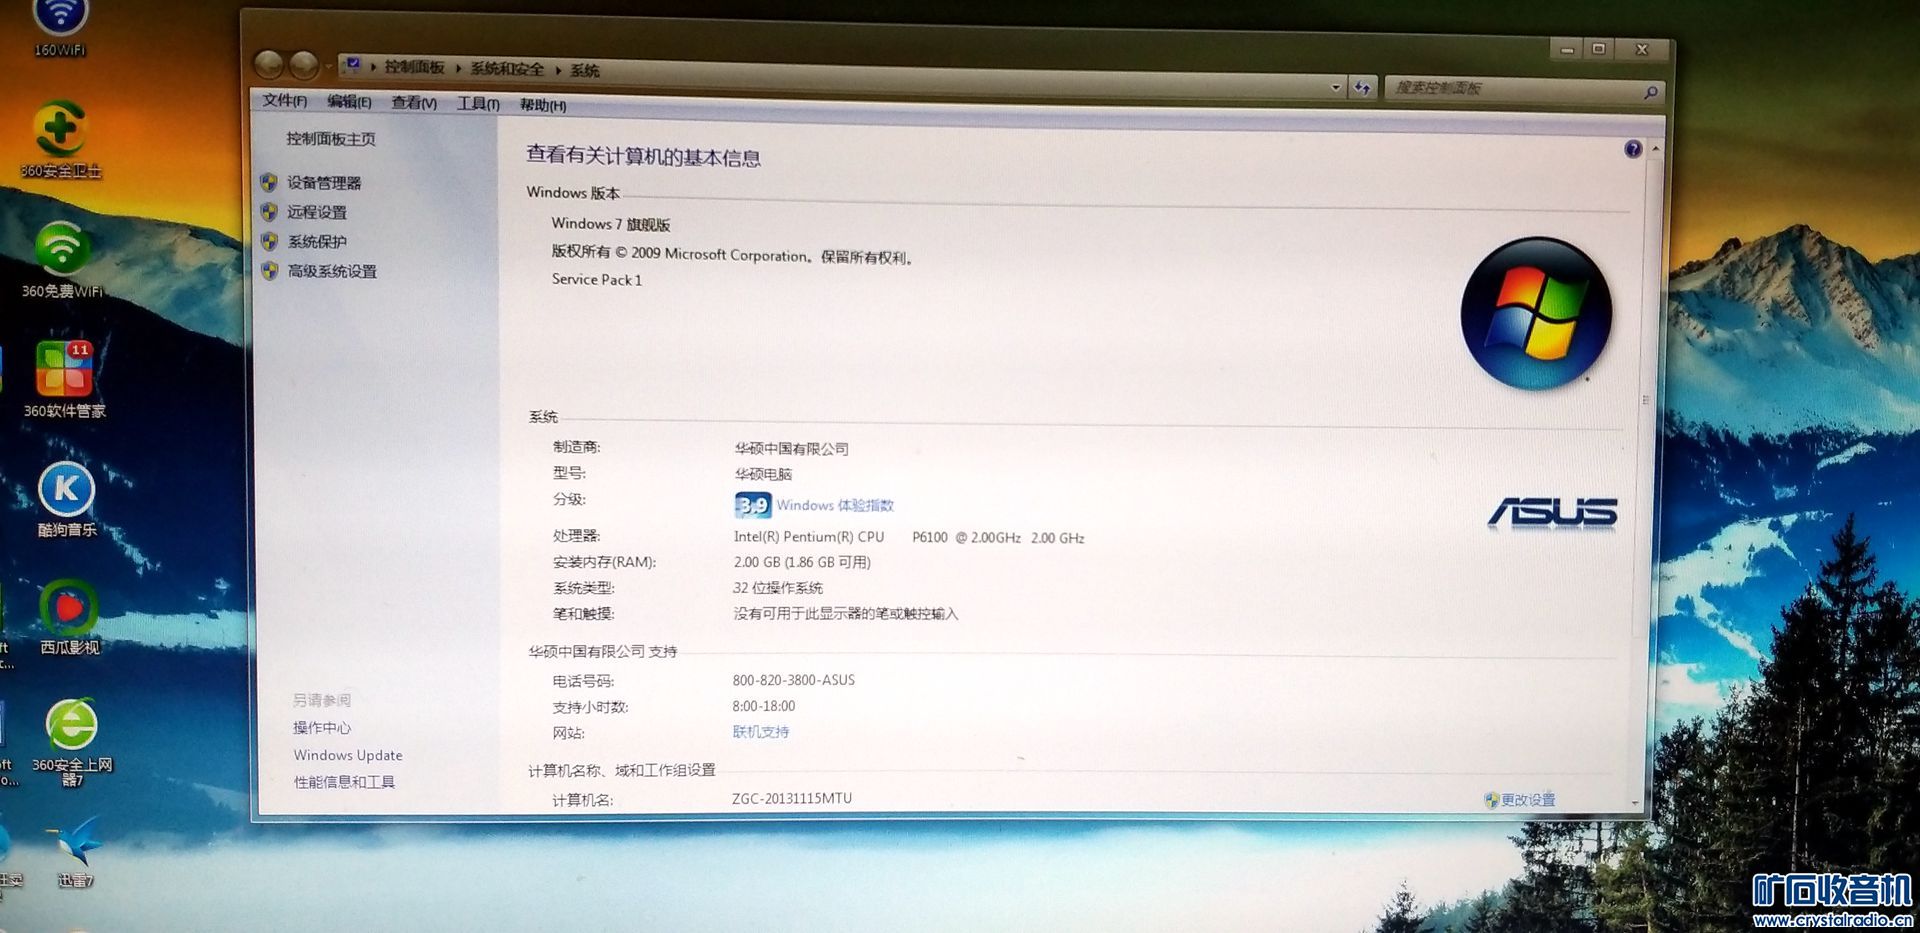The width and height of the screenshot is (1920, 933).
Task: Click the Windows 体验指数 link
Action: tap(835, 506)
